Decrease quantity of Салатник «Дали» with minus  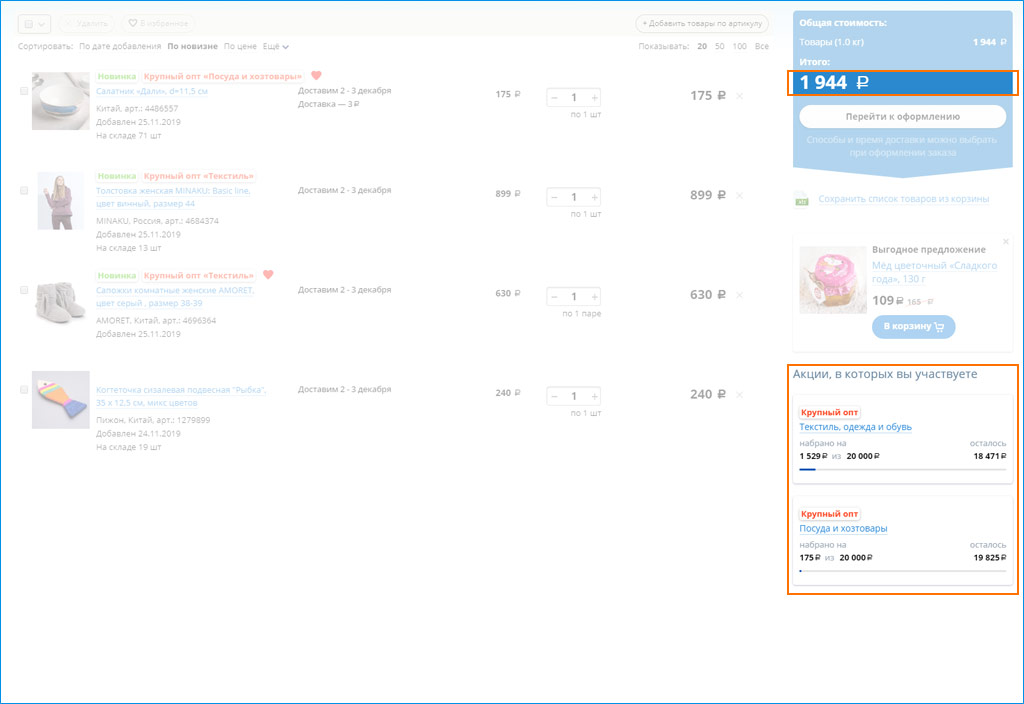[x=554, y=98]
